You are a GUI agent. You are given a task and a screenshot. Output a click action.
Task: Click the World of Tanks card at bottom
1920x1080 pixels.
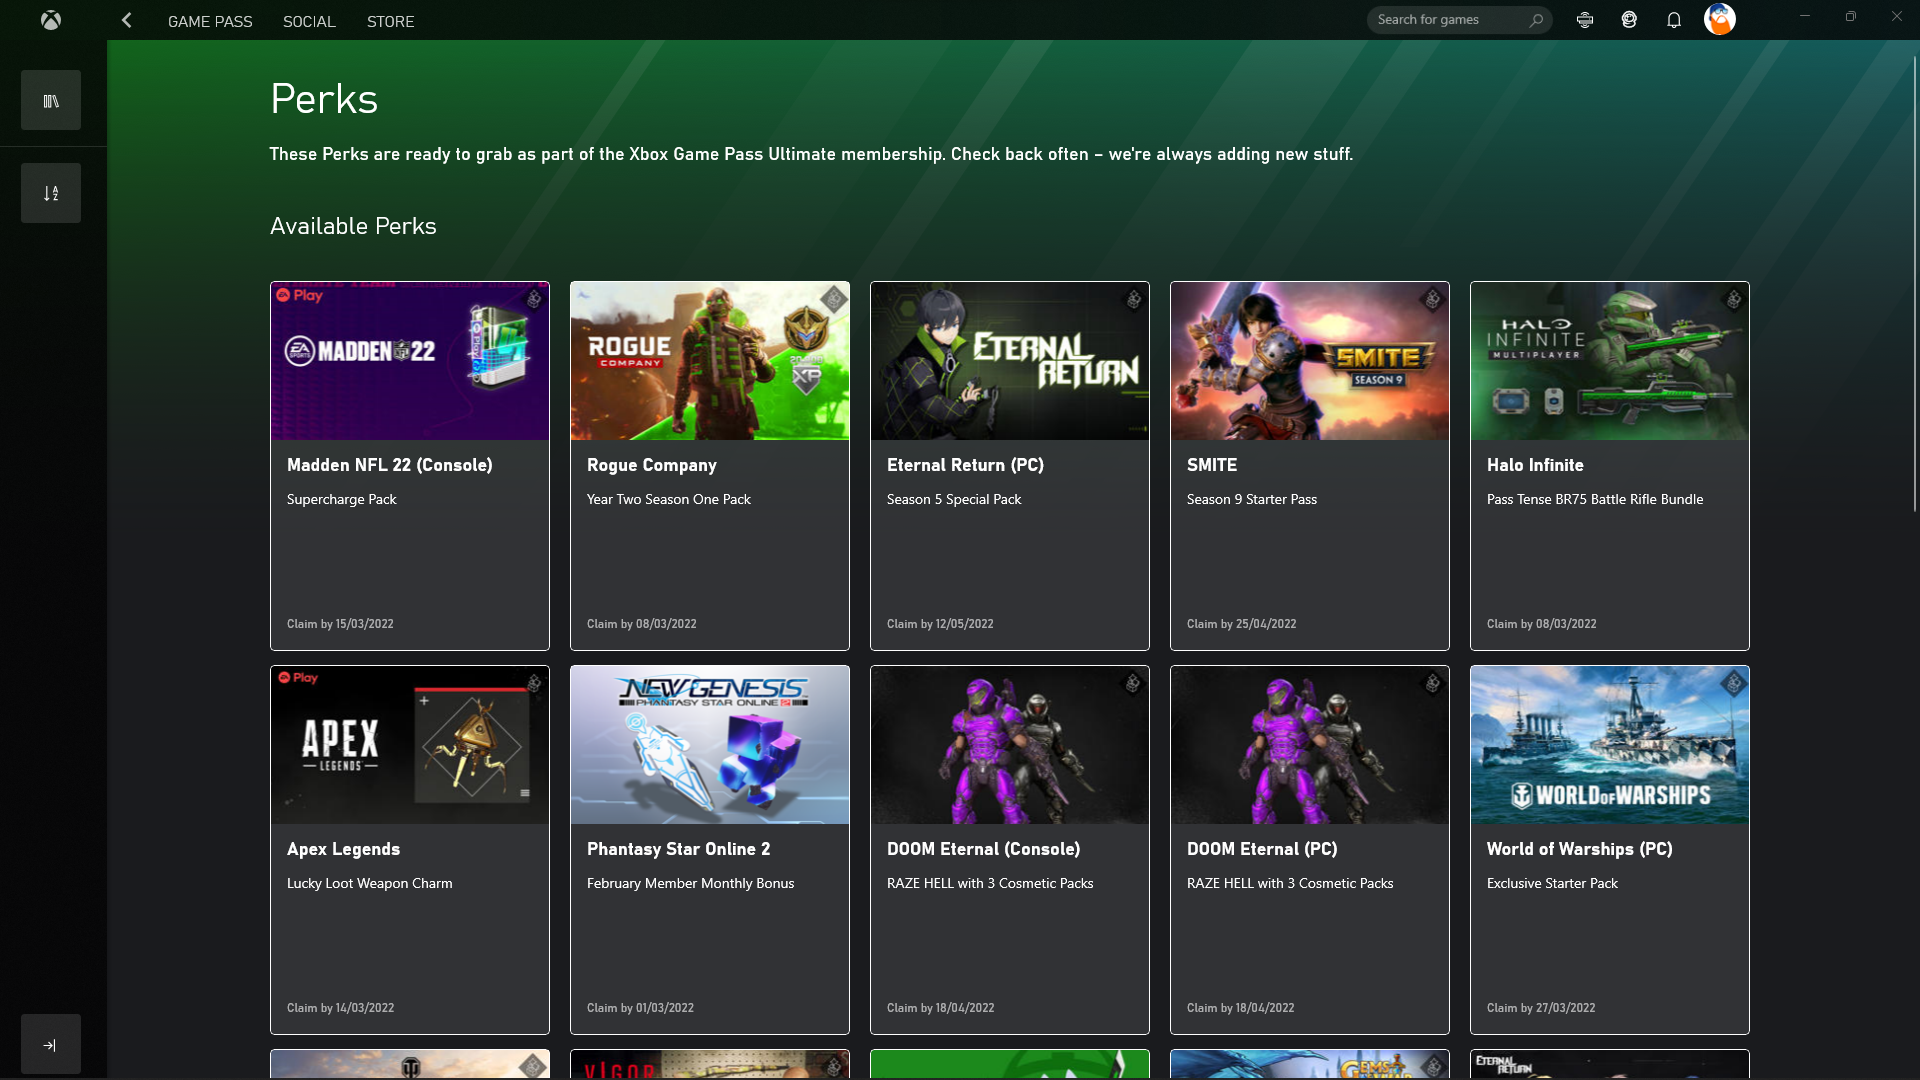[x=410, y=1065]
